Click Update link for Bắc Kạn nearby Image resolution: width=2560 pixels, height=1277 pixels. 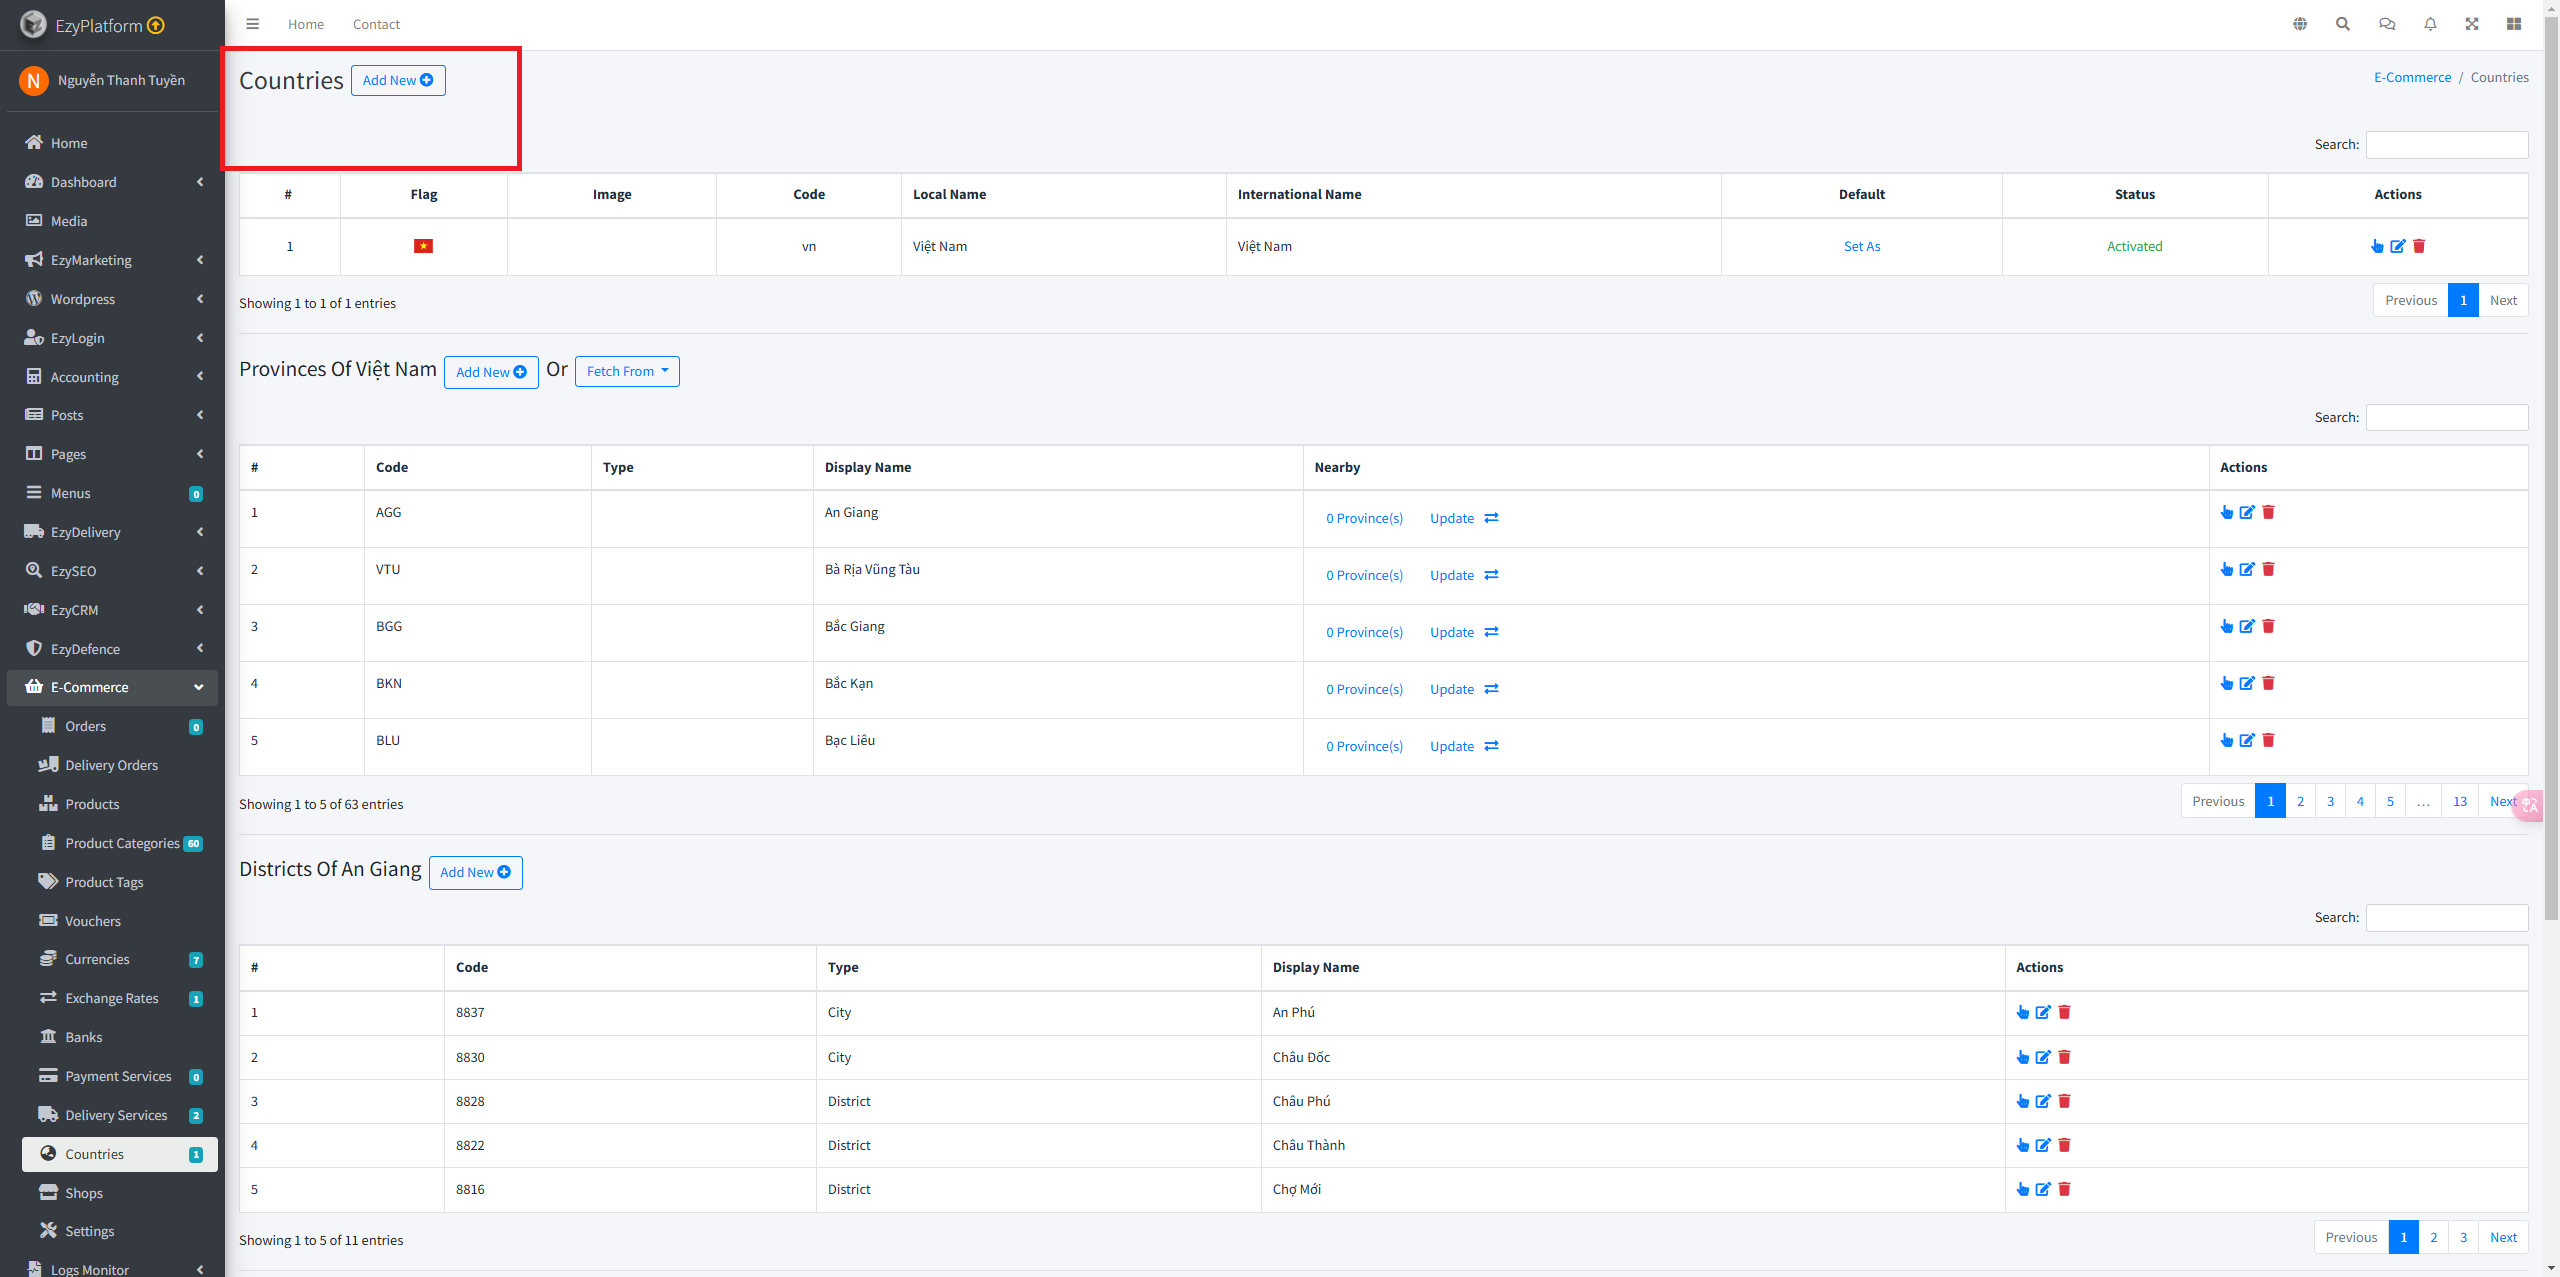(x=1452, y=689)
